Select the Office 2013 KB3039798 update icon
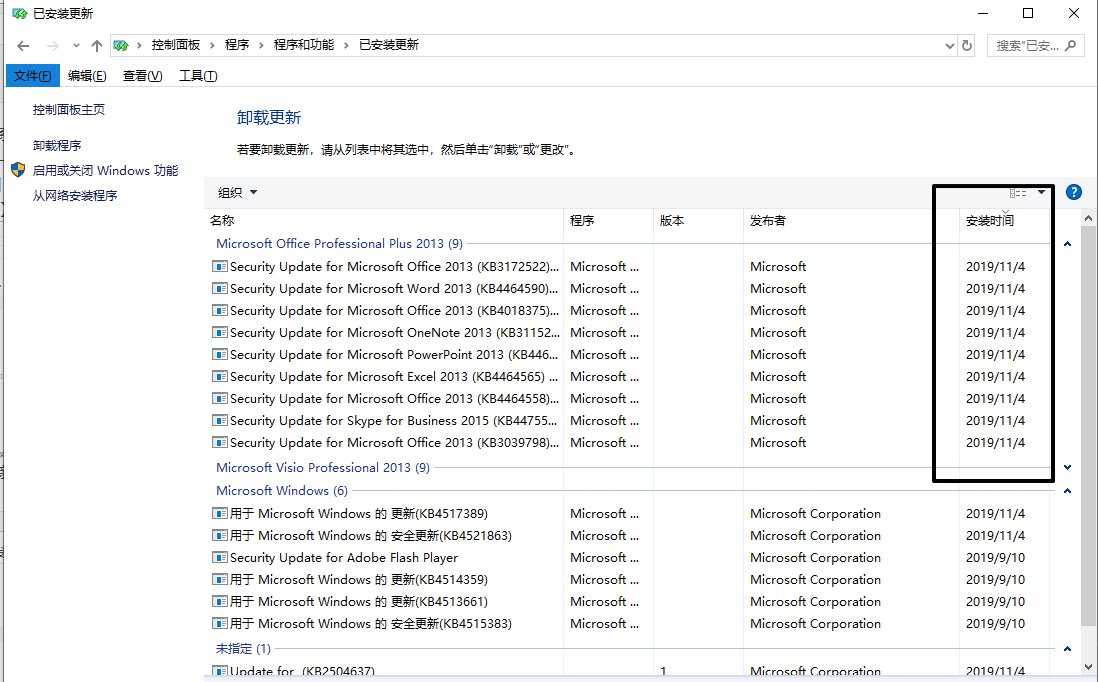 tap(220, 443)
